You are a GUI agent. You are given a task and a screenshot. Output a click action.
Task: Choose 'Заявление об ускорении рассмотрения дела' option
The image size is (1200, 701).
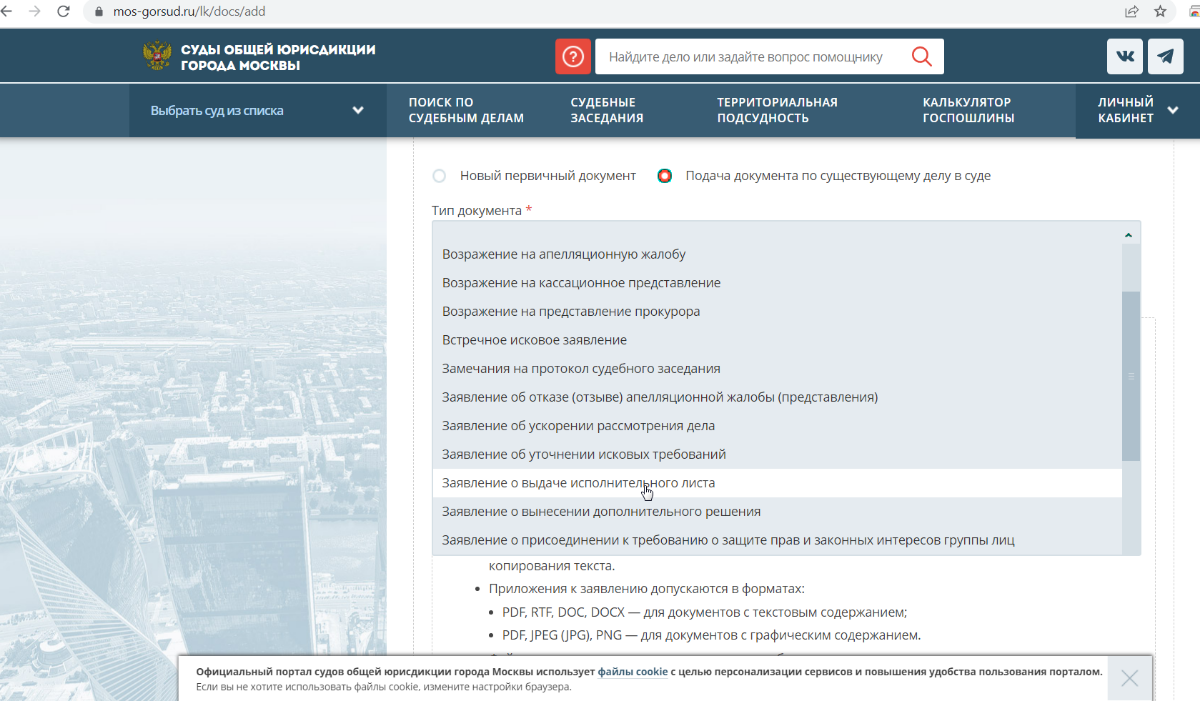tap(777, 425)
